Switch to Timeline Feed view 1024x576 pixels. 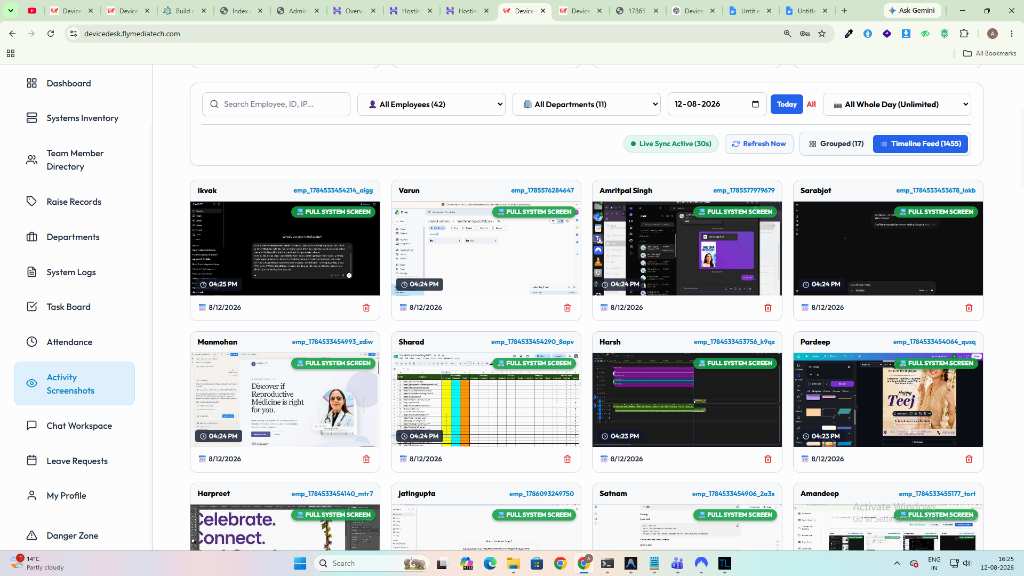(921, 144)
